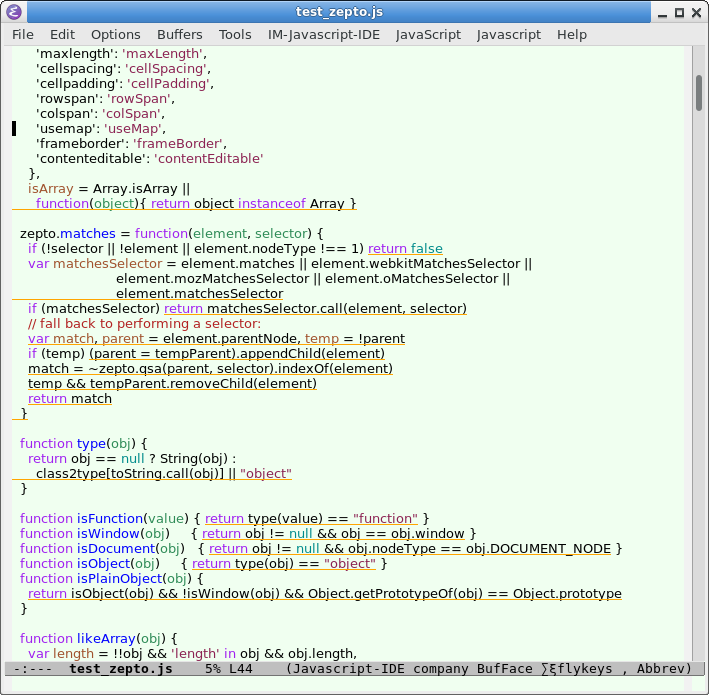Click 'Abbrev' minor mode indicator
Screen dimensions: 709x695
coord(661,669)
